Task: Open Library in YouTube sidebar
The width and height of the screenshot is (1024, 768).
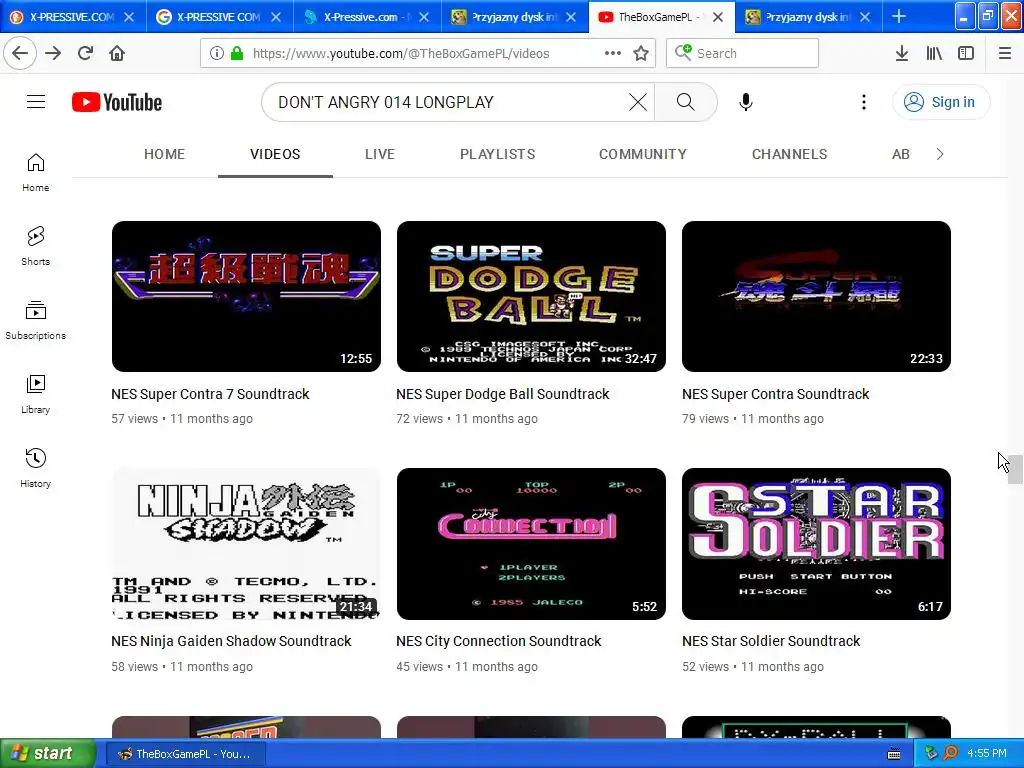Action: [36, 394]
